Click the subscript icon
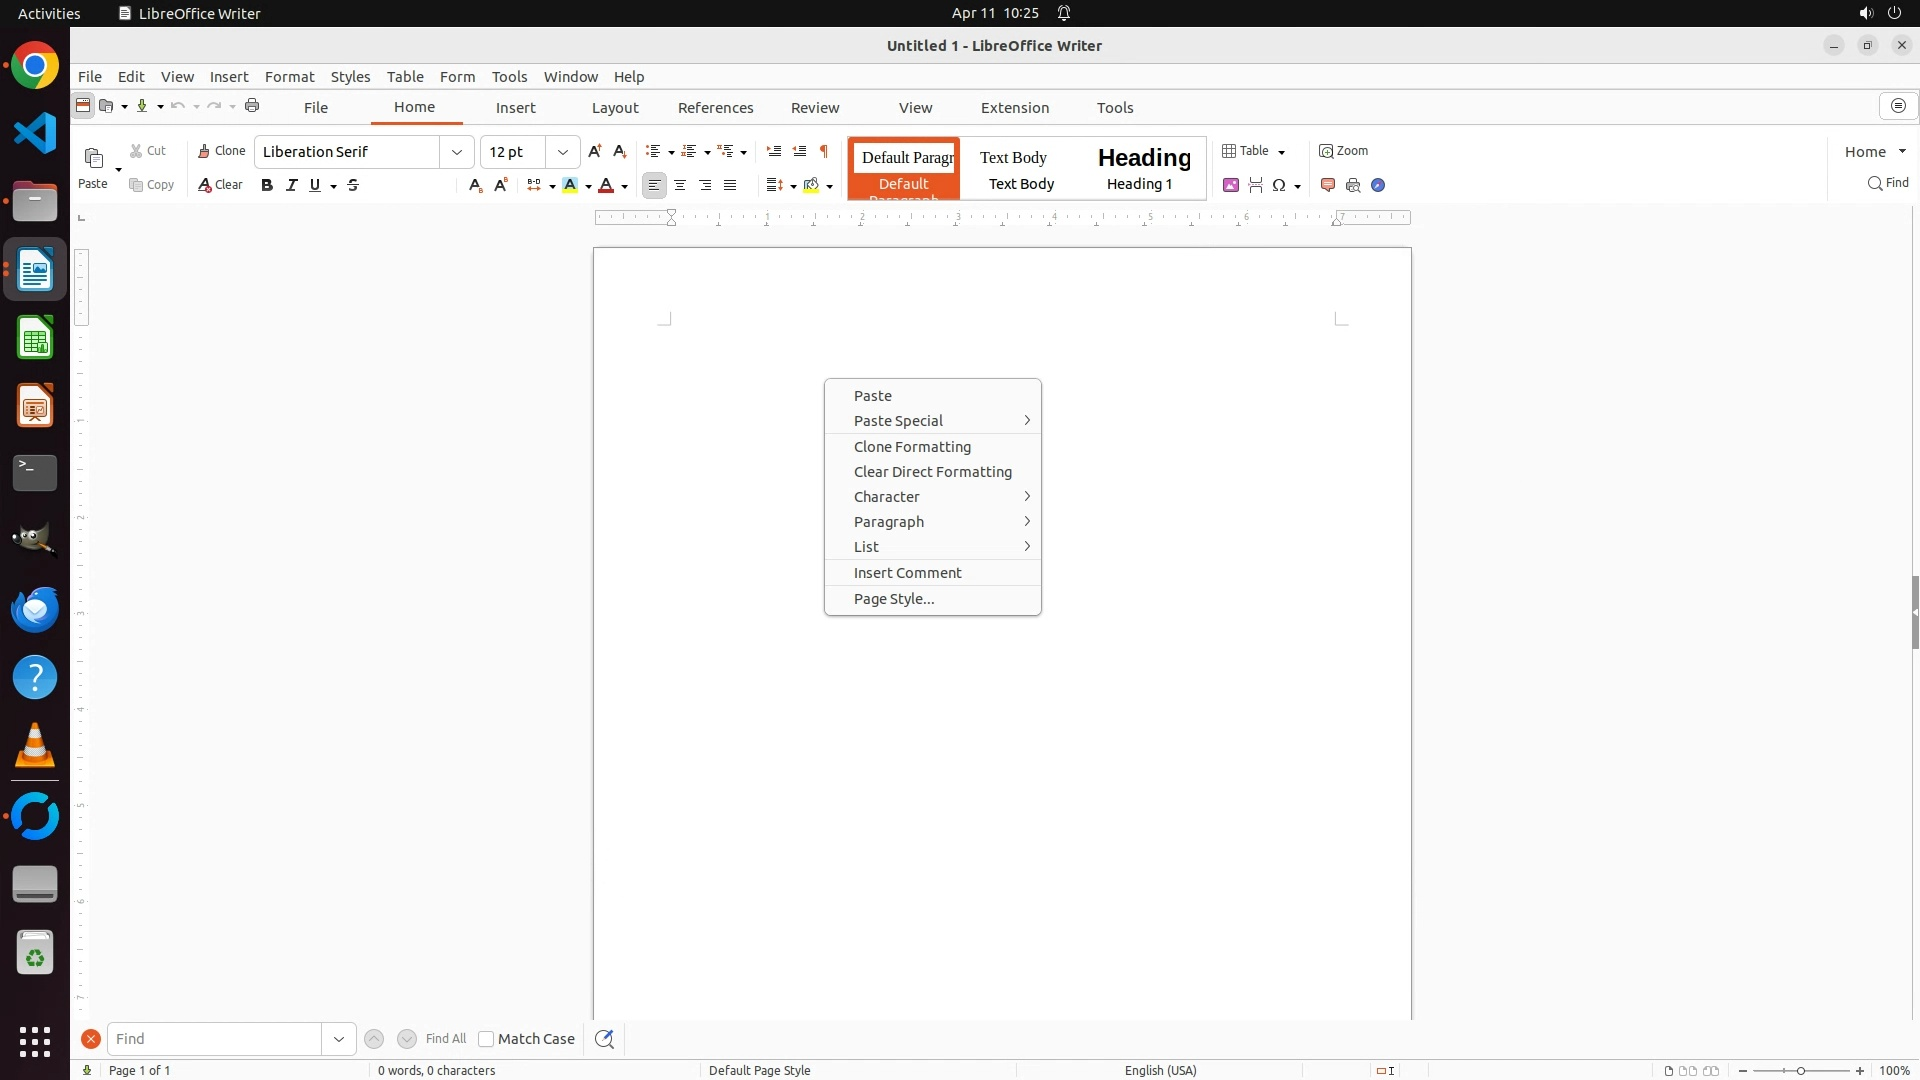This screenshot has height=1080, width=1920. (x=475, y=185)
